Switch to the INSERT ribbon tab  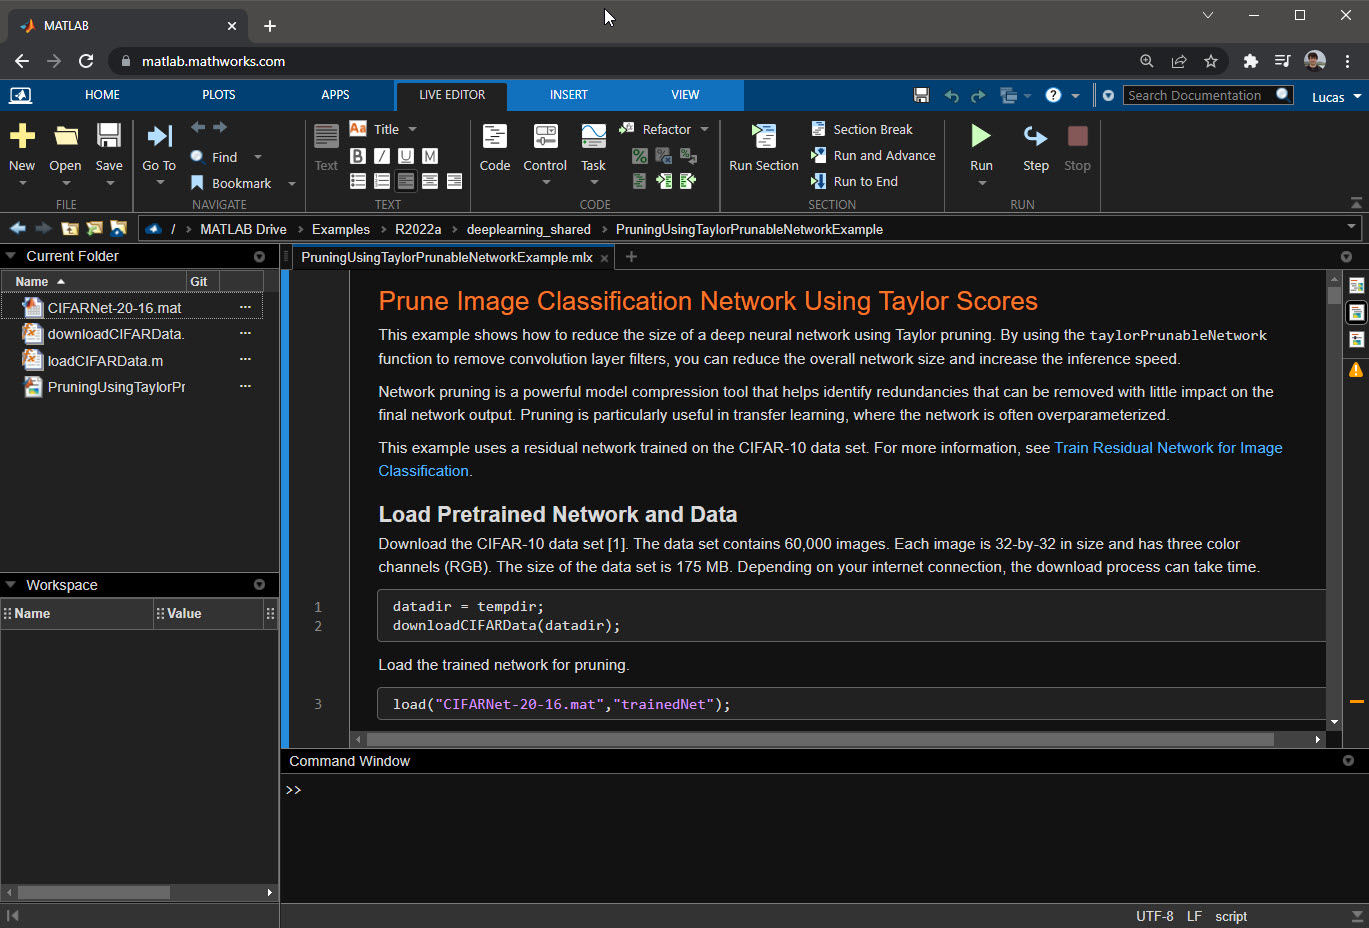pos(568,95)
